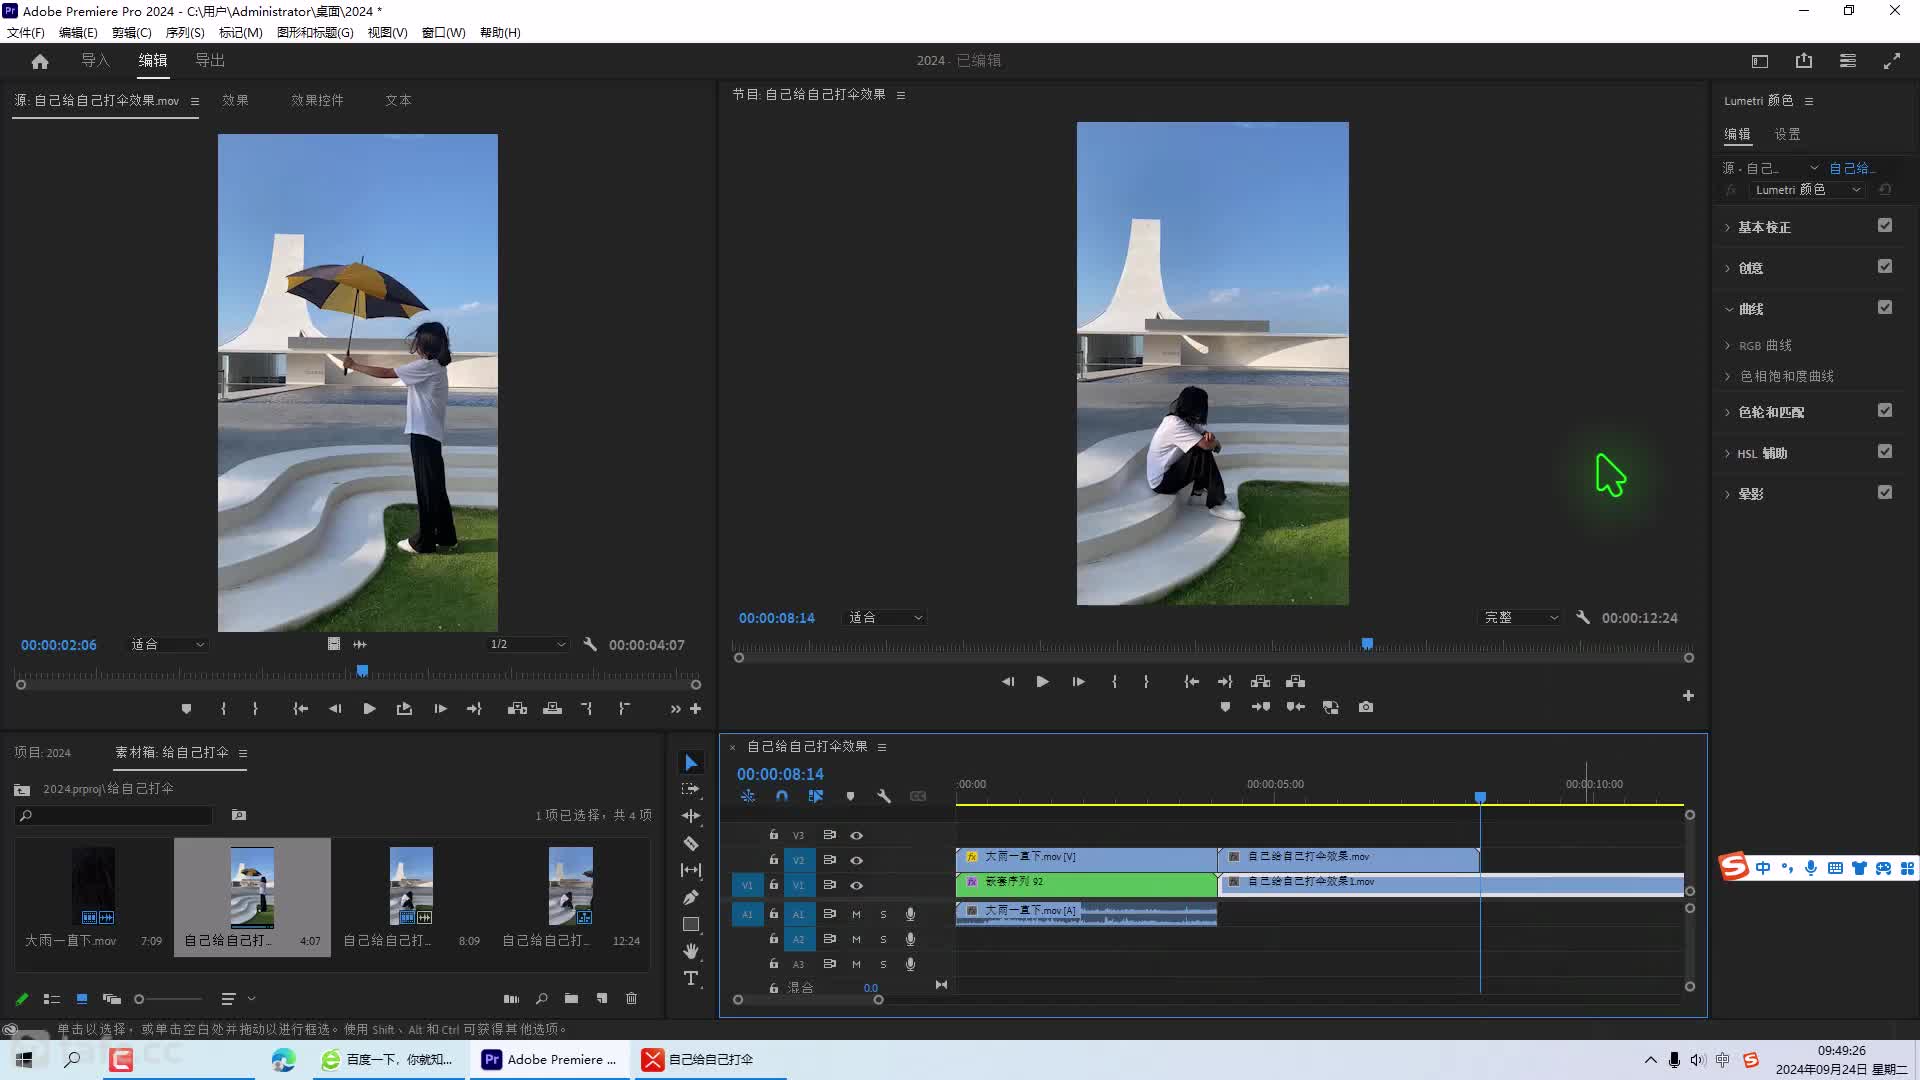The image size is (1920, 1080).
Task: Select the Track Select Forward tool
Action: point(691,789)
